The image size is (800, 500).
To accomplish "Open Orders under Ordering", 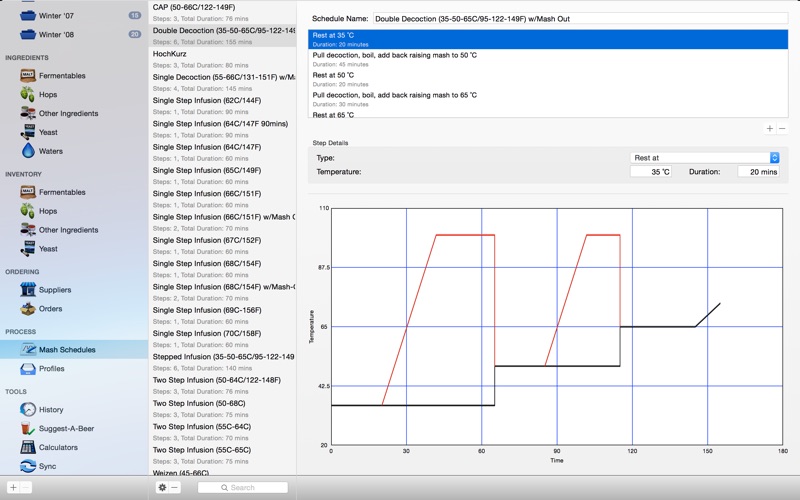I will 50,309.
